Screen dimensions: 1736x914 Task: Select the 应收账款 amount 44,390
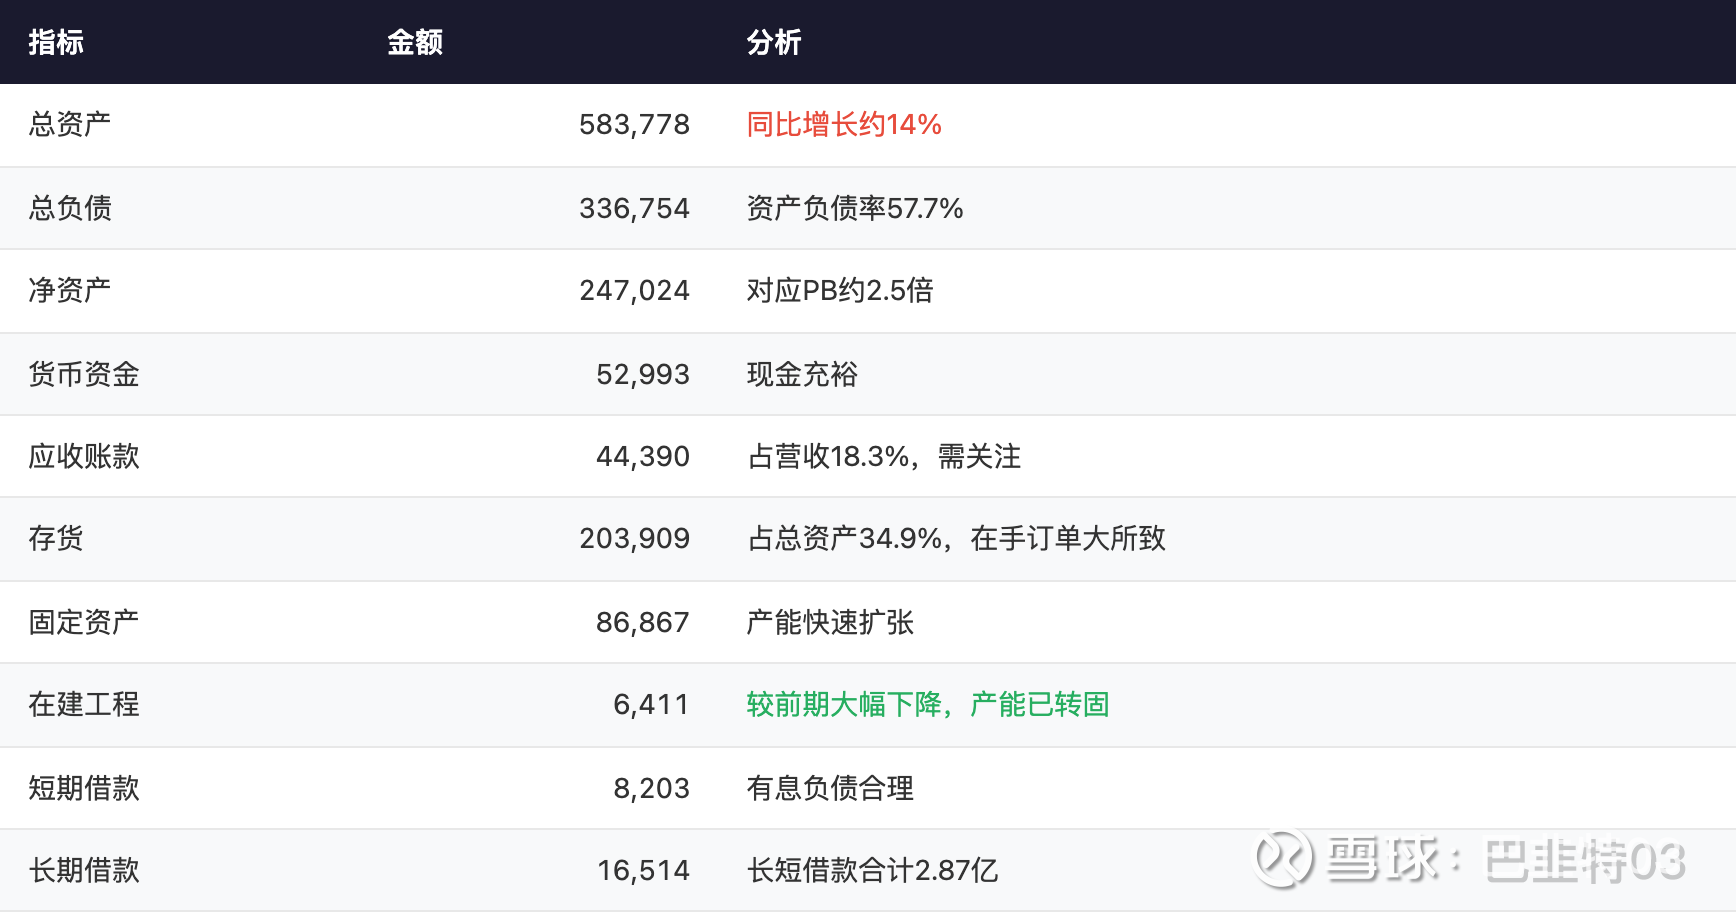pos(642,457)
